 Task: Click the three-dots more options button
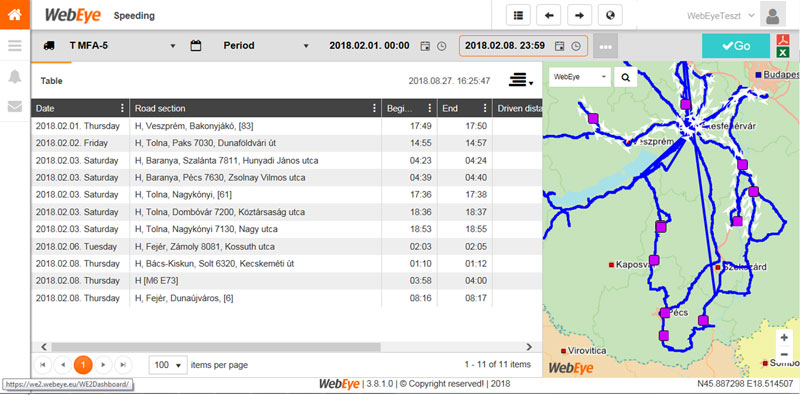(x=606, y=46)
